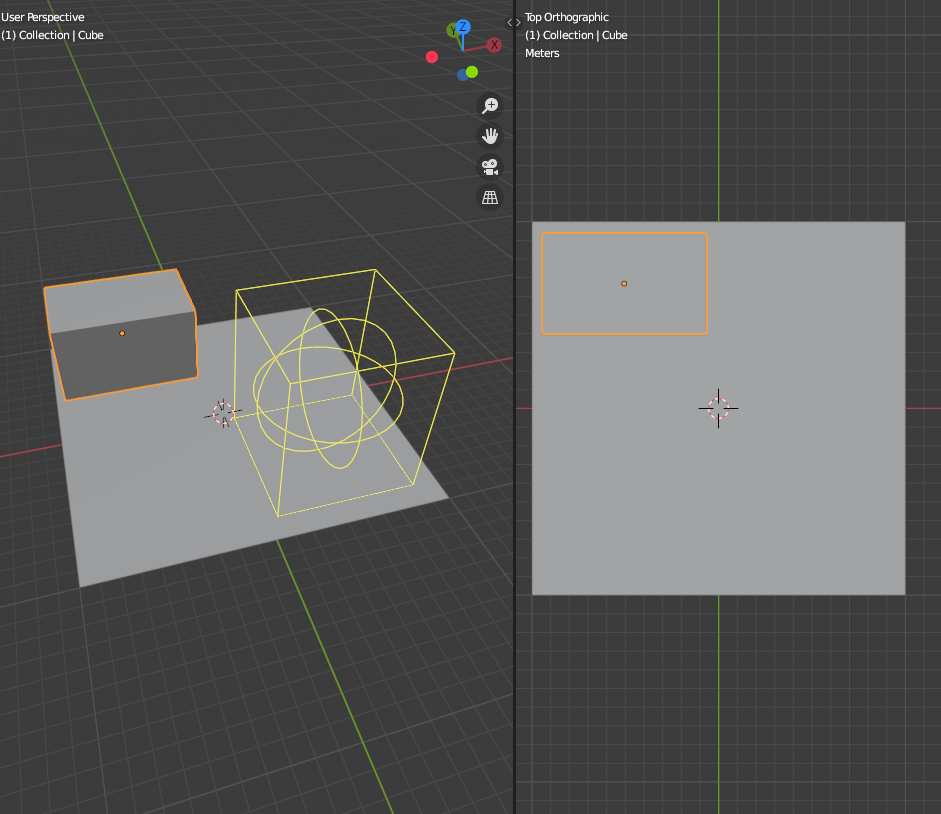Click the 3D cursor in perspective view

[223, 413]
